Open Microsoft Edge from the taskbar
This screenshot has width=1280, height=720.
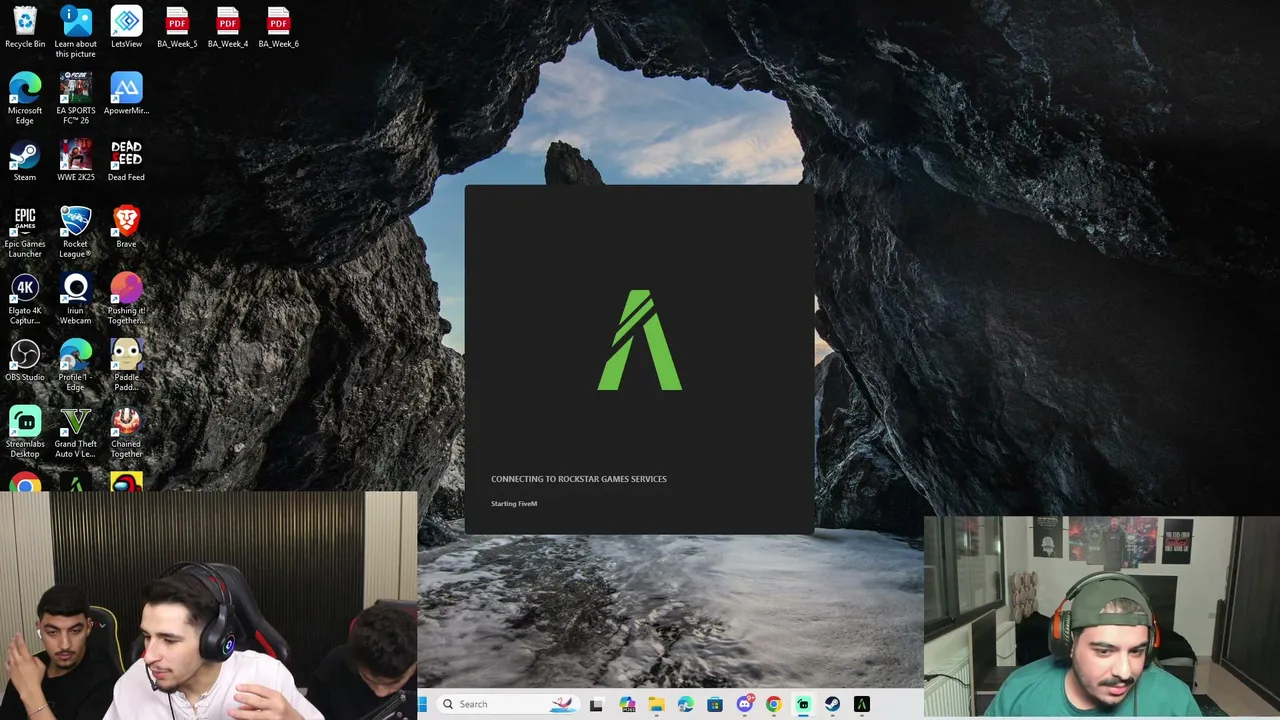point(685,704)
